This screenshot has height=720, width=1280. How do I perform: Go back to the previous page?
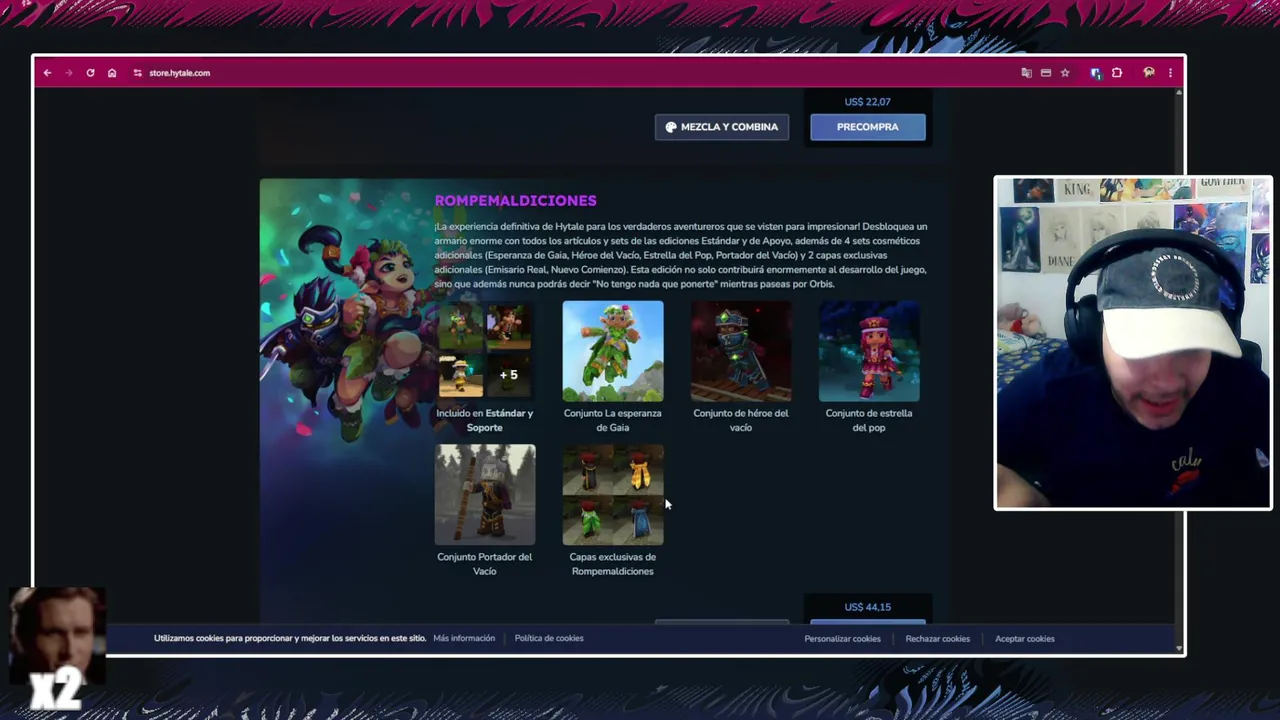coord(47,73)
